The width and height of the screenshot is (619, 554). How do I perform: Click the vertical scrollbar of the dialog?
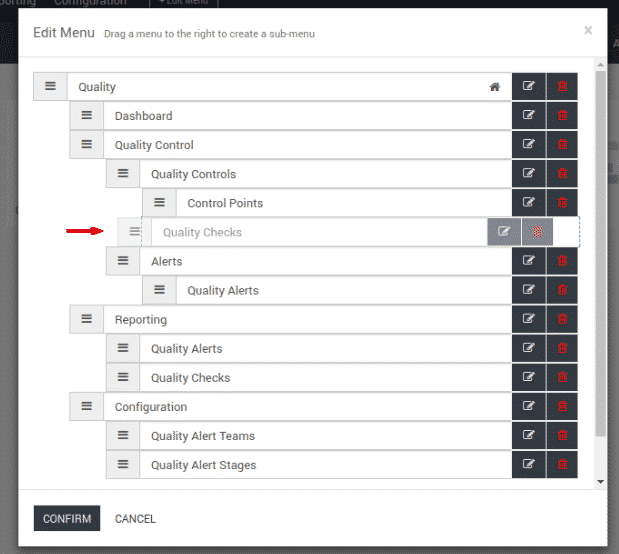(600, 250)
